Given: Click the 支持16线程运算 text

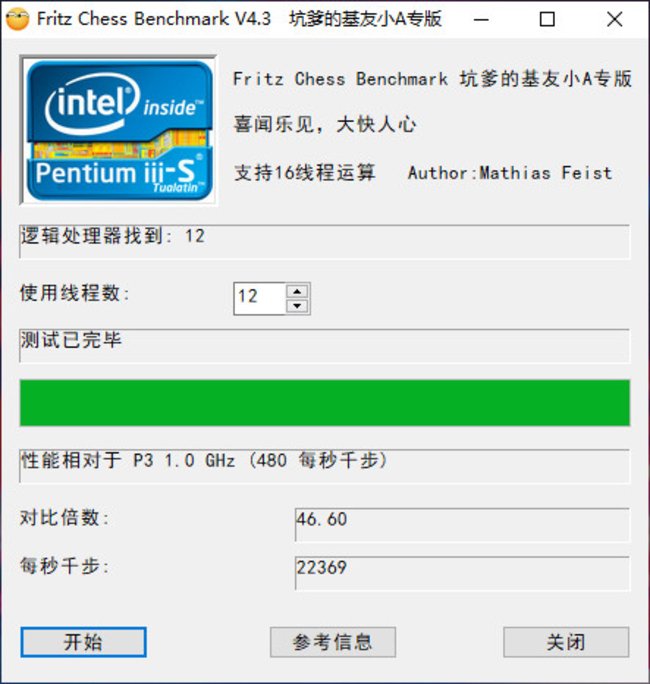Looking at the screenshot, I should 304,173.
